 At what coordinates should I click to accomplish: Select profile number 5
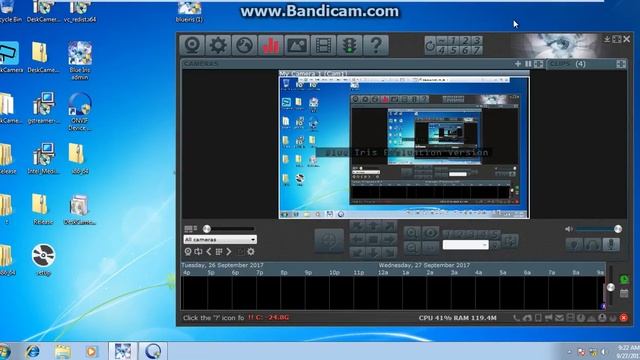point(453,50)
